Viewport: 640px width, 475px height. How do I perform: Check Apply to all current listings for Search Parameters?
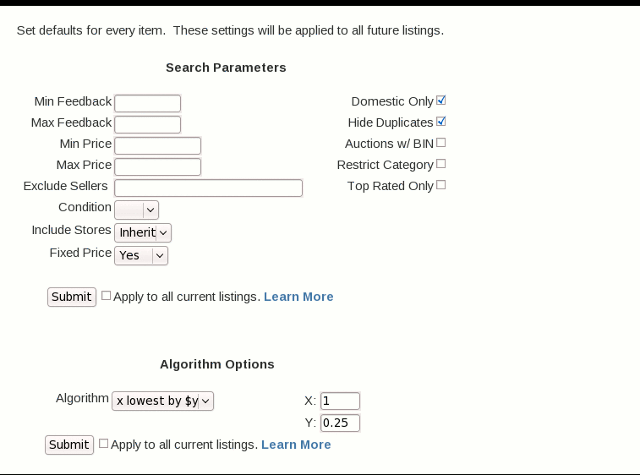pos(106,295)
